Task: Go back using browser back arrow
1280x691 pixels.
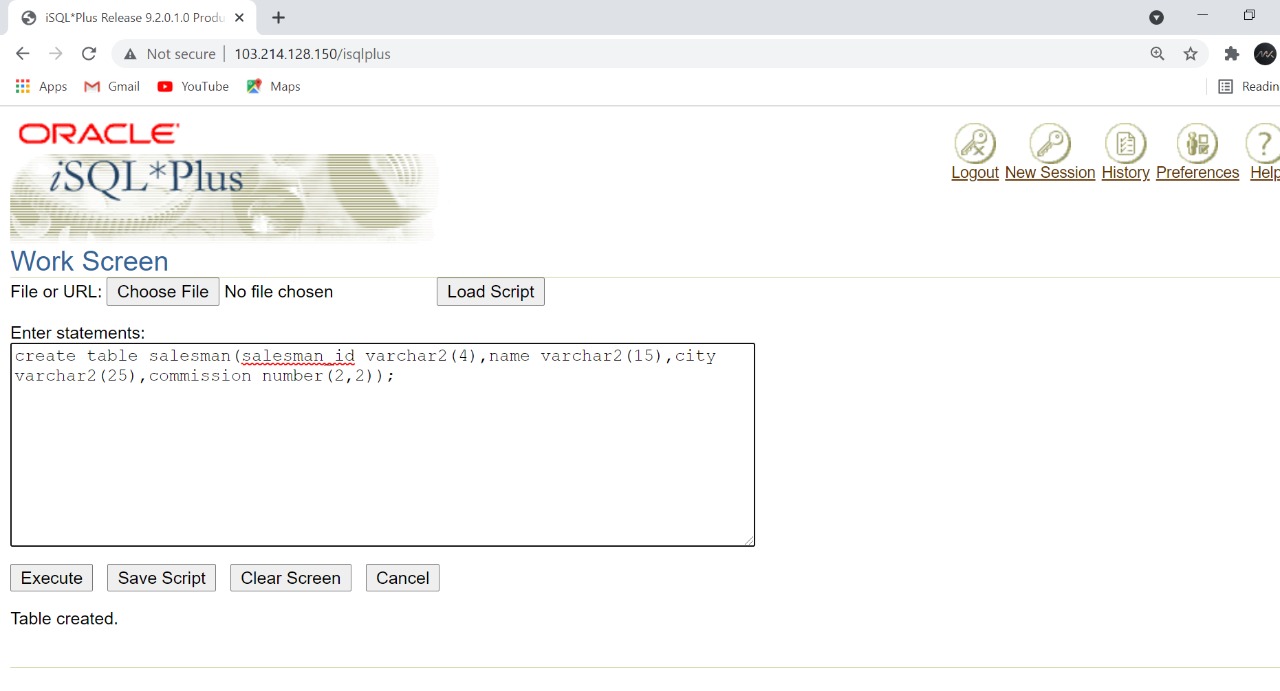Action: (23, 54)
